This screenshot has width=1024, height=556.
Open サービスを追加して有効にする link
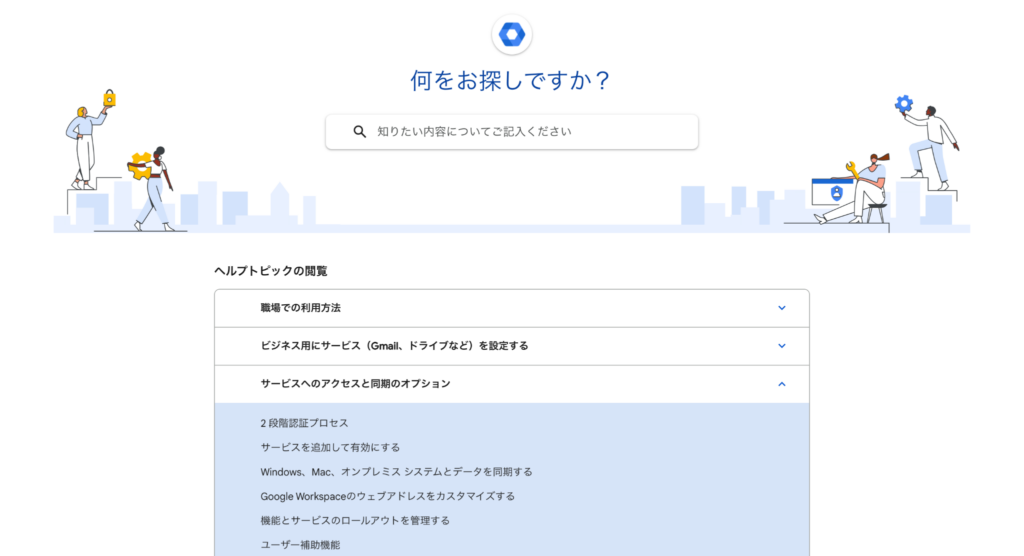click(x=330, y=447)
